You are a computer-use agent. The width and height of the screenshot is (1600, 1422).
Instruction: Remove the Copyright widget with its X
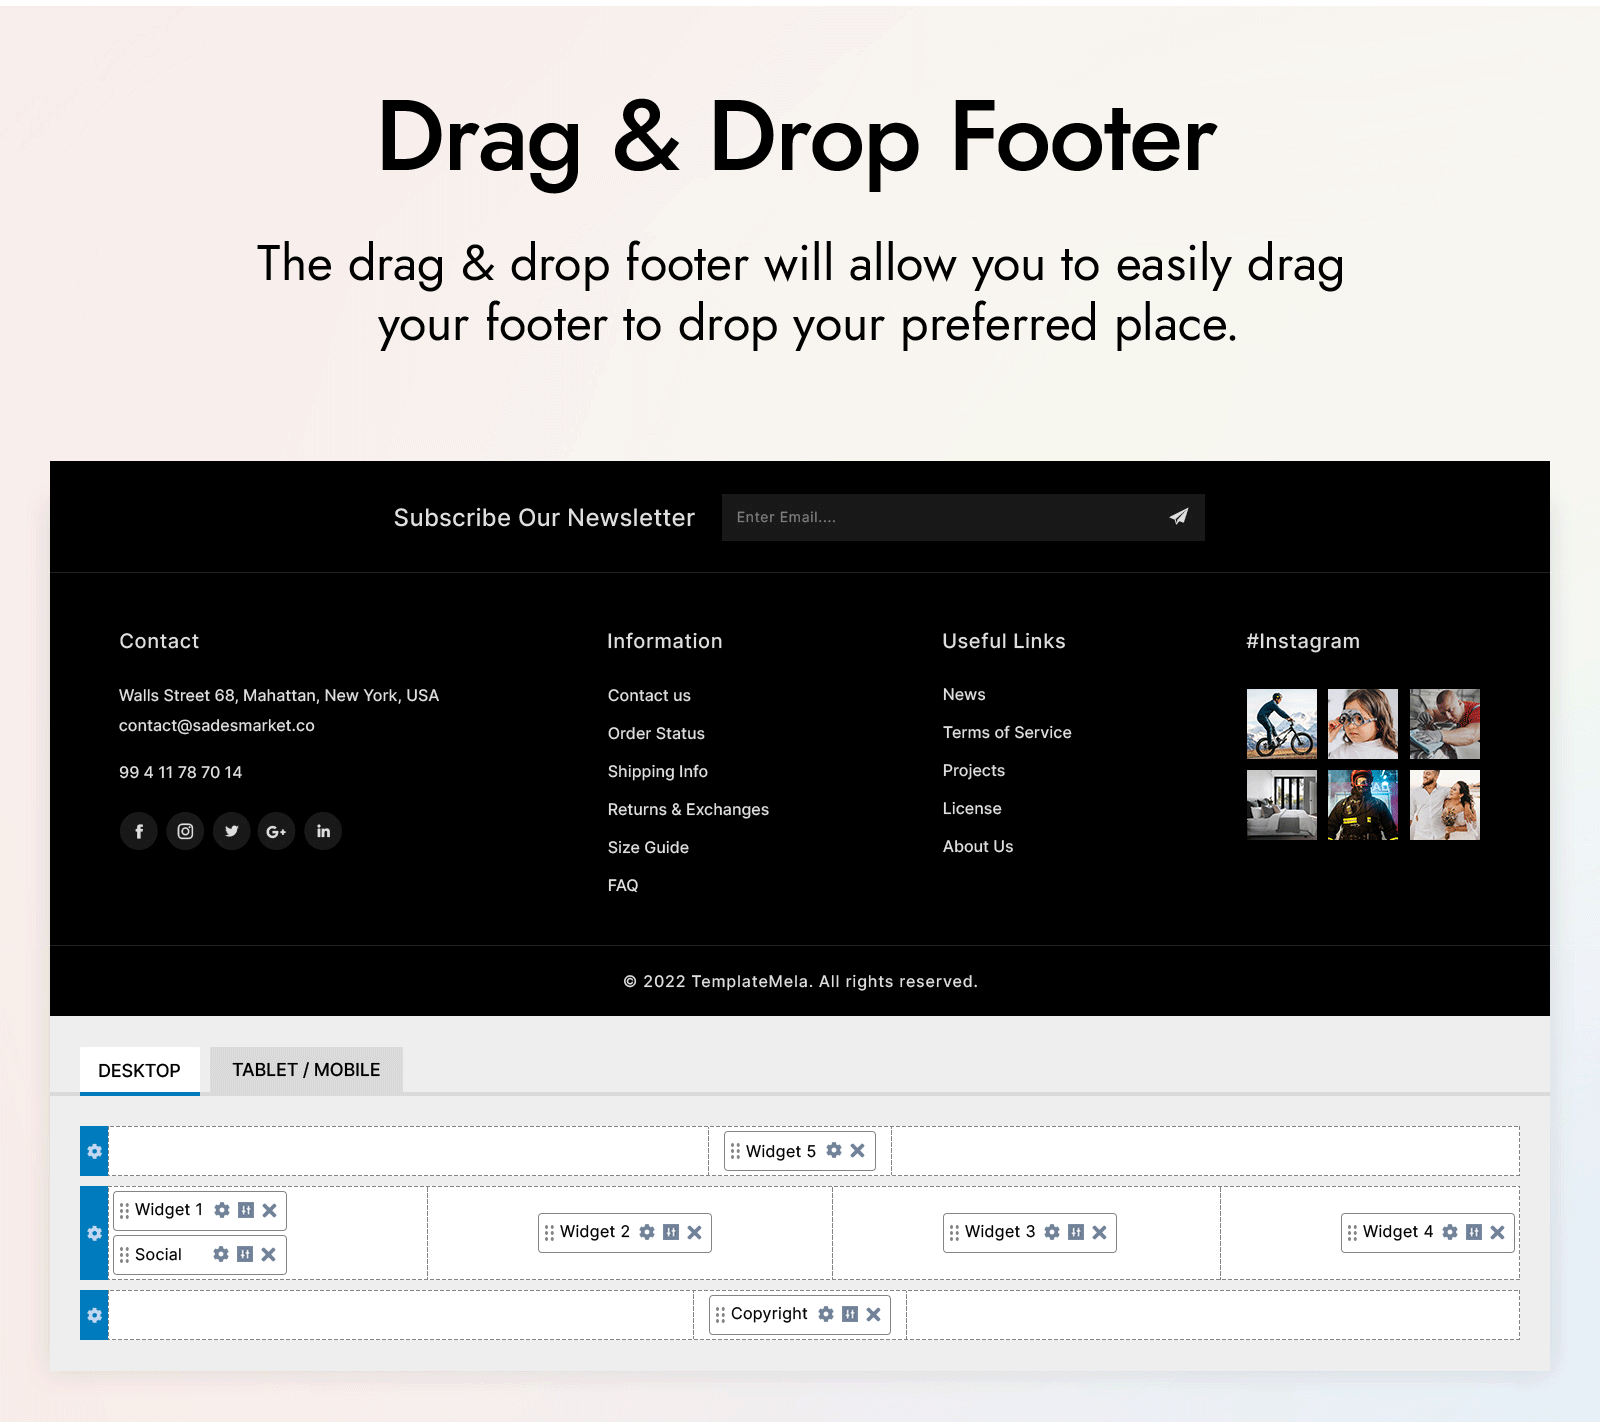[873, 1314]
